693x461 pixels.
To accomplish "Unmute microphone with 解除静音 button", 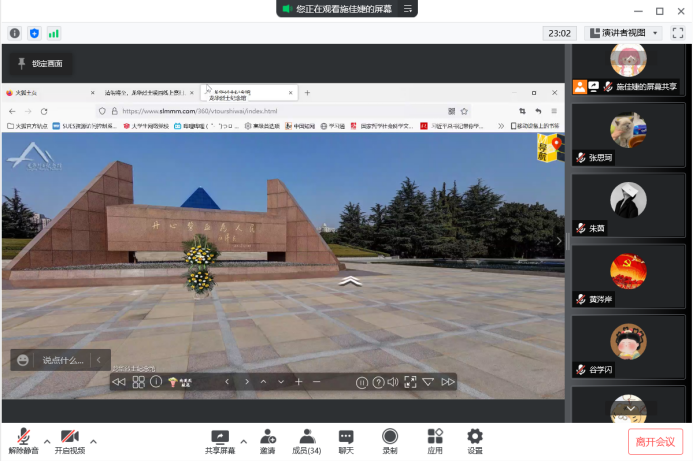I will coord(22,440).
